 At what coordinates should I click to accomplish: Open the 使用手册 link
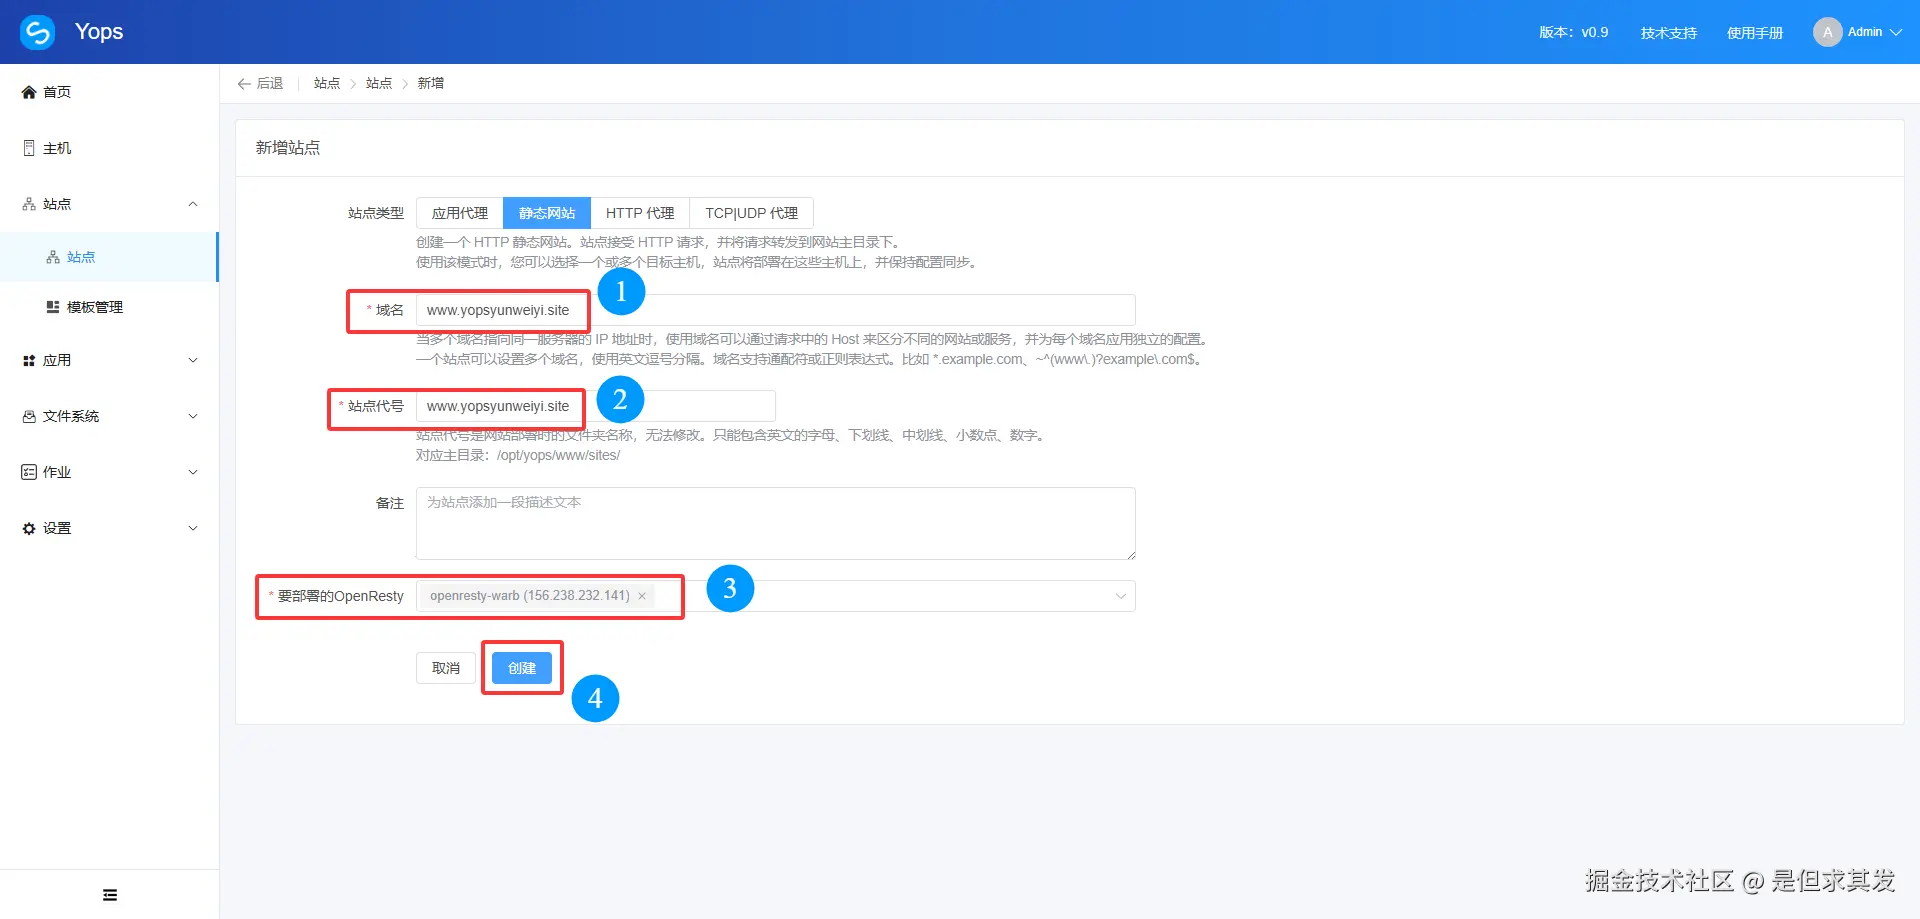point(1754,31)
